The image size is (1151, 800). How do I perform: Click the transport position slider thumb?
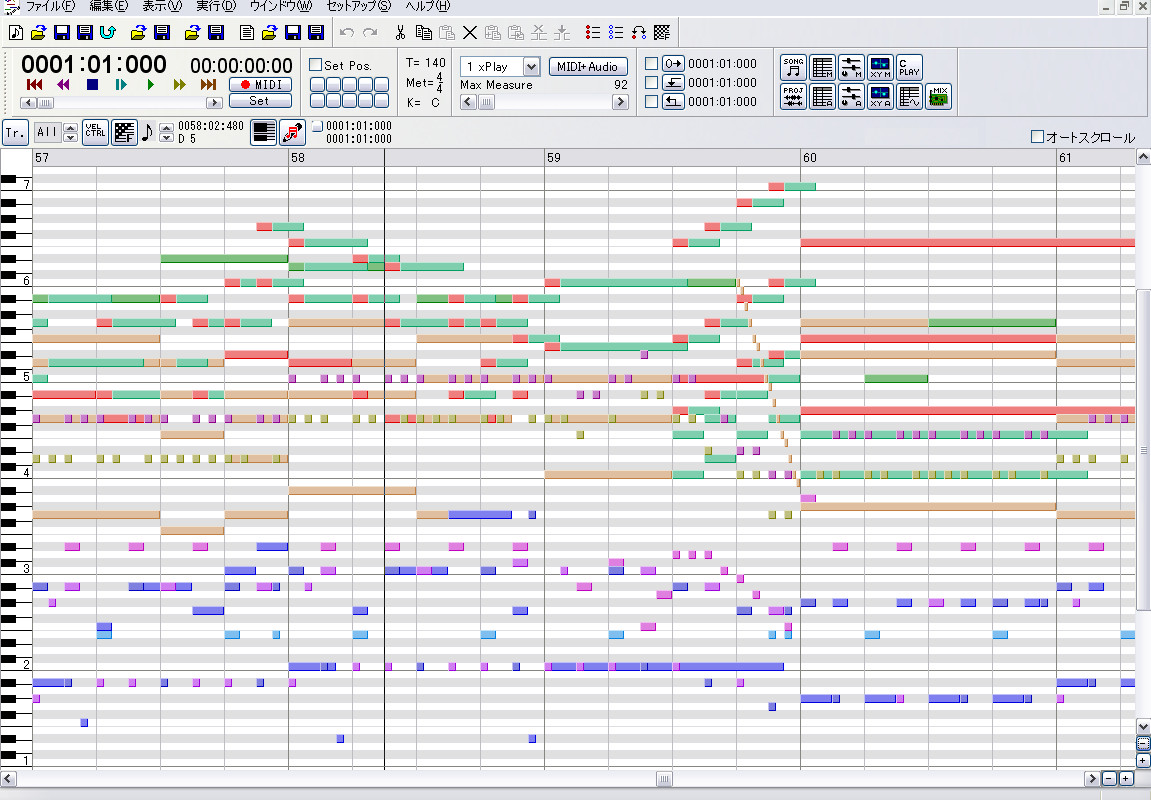pyautogui.click(x=46, y=103)
